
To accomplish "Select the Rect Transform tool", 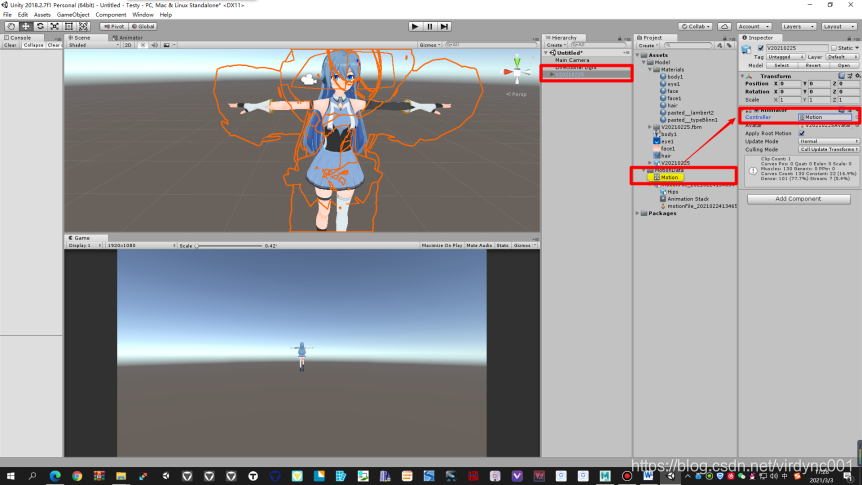I will pos(69,26).
